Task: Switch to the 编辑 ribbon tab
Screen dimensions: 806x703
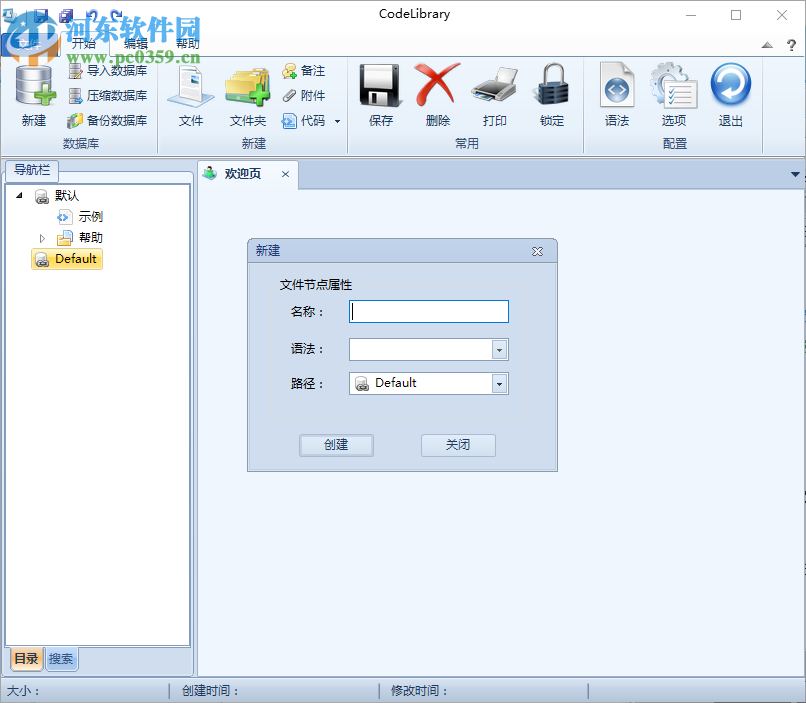Action: (x=134, y=43)
